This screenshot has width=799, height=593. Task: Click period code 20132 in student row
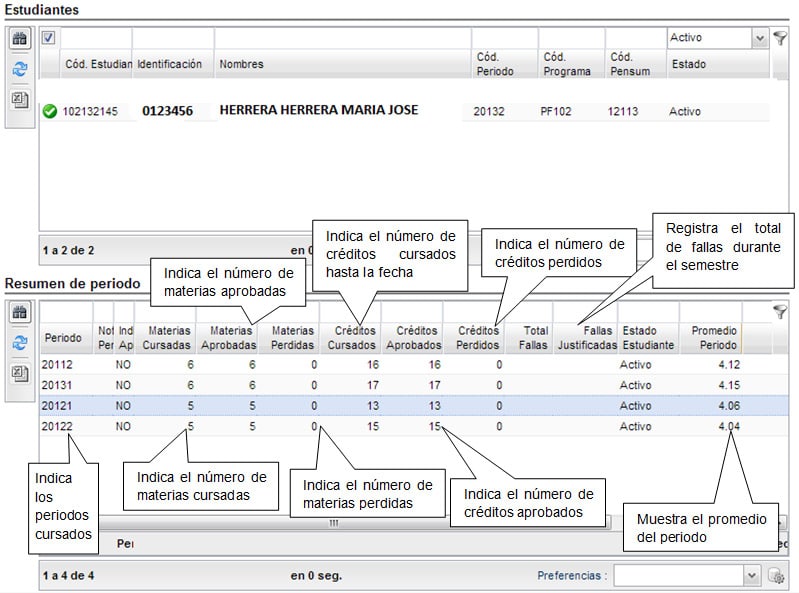489,112
